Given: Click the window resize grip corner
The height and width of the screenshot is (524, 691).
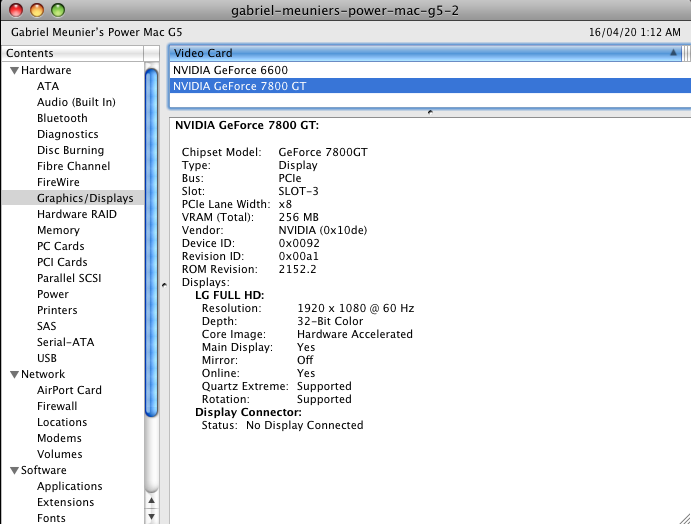Looking at the screenshot, I should (x=684, y=518).
